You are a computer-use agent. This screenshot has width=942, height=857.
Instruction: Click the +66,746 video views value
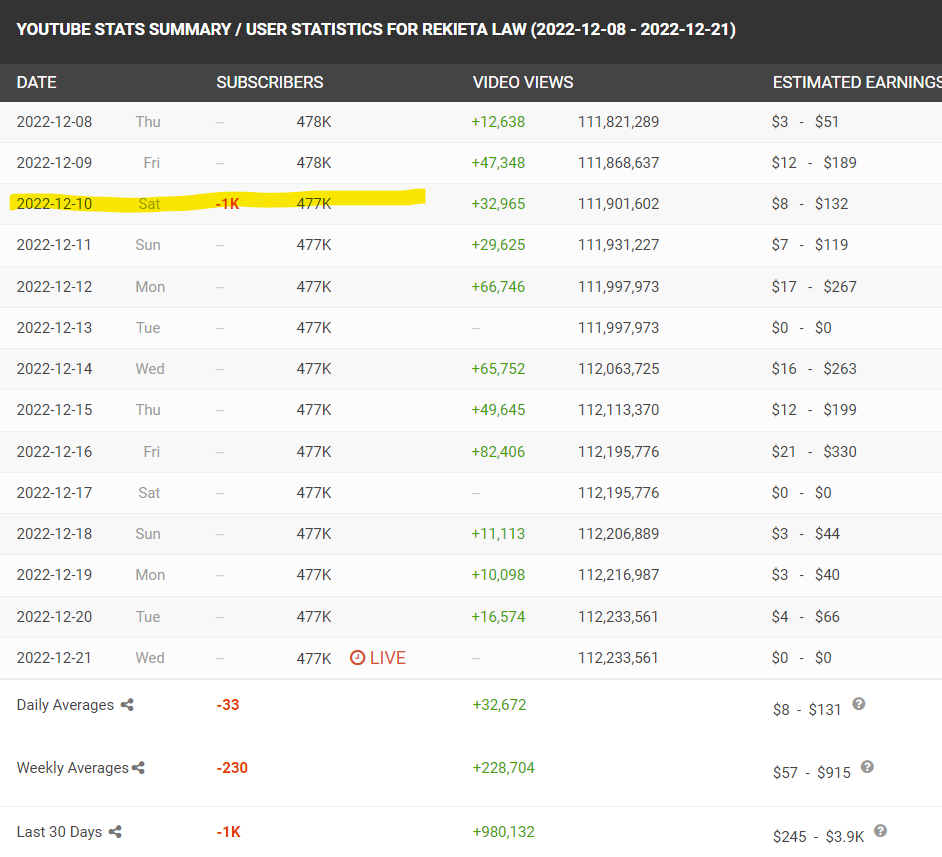[x=498, y=286]
